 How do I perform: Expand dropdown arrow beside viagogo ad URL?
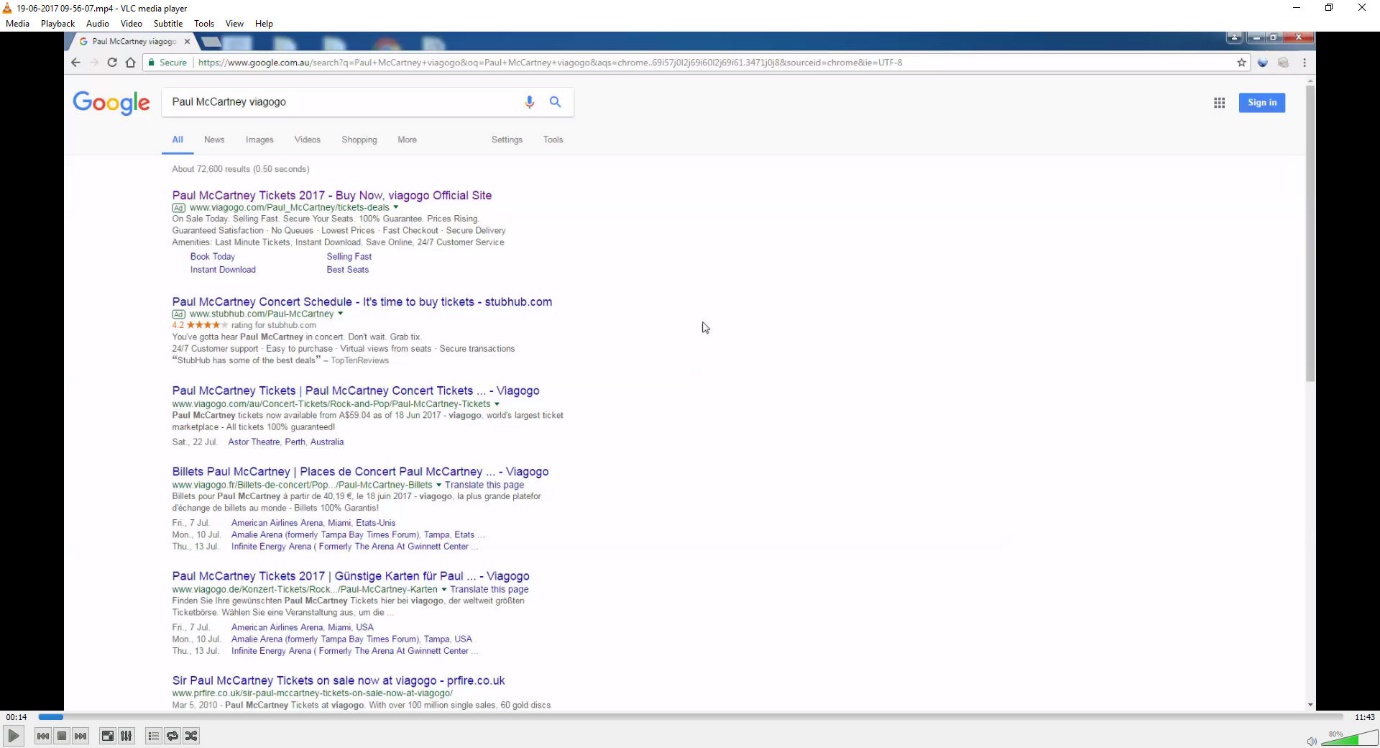tap(396, 208)
